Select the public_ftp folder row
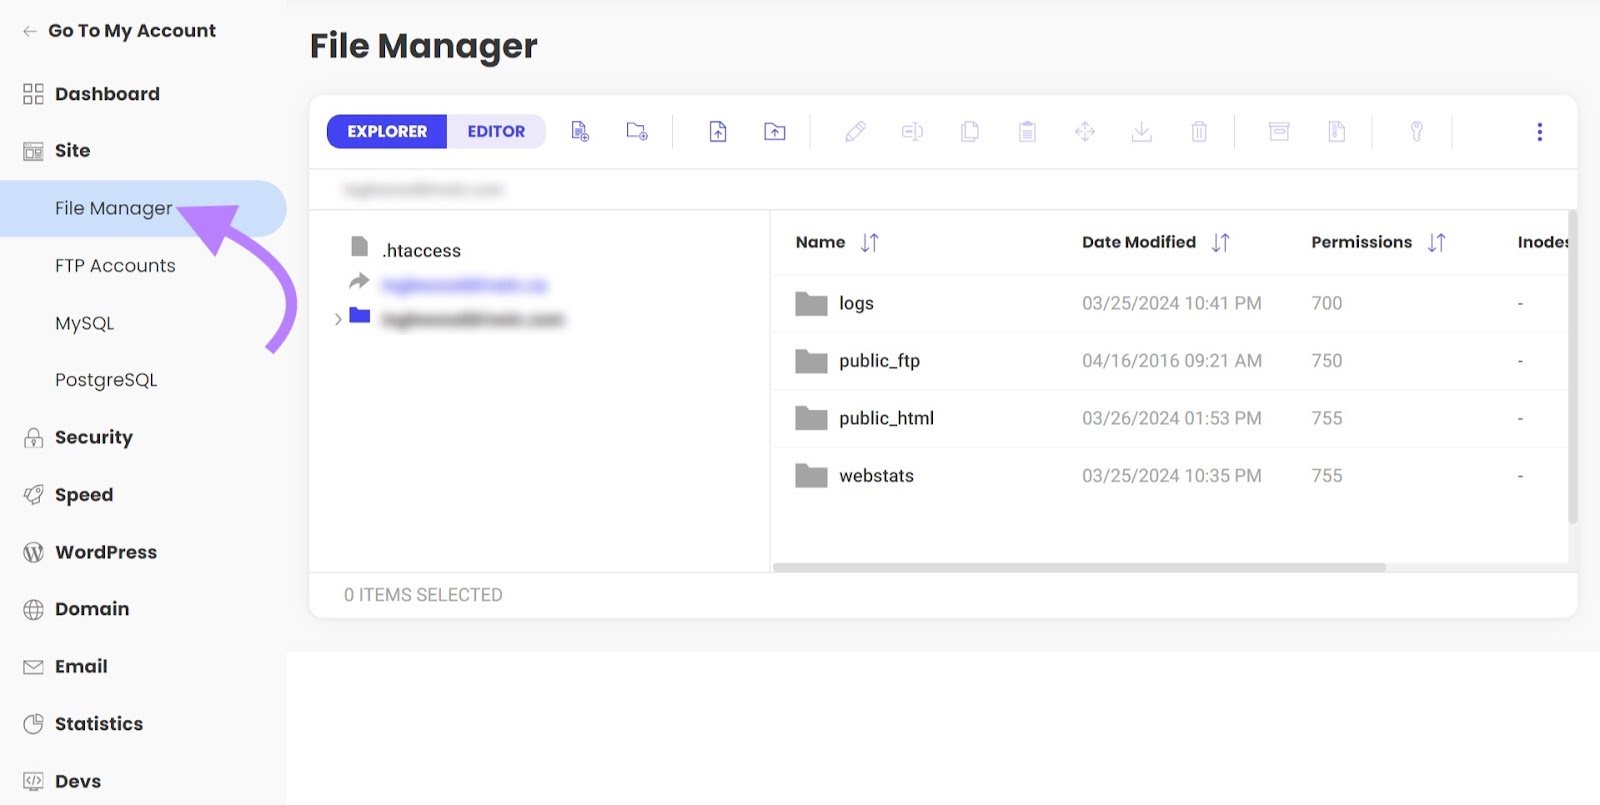This screenshot has width=1600, height=805. tap(1169, 361)
